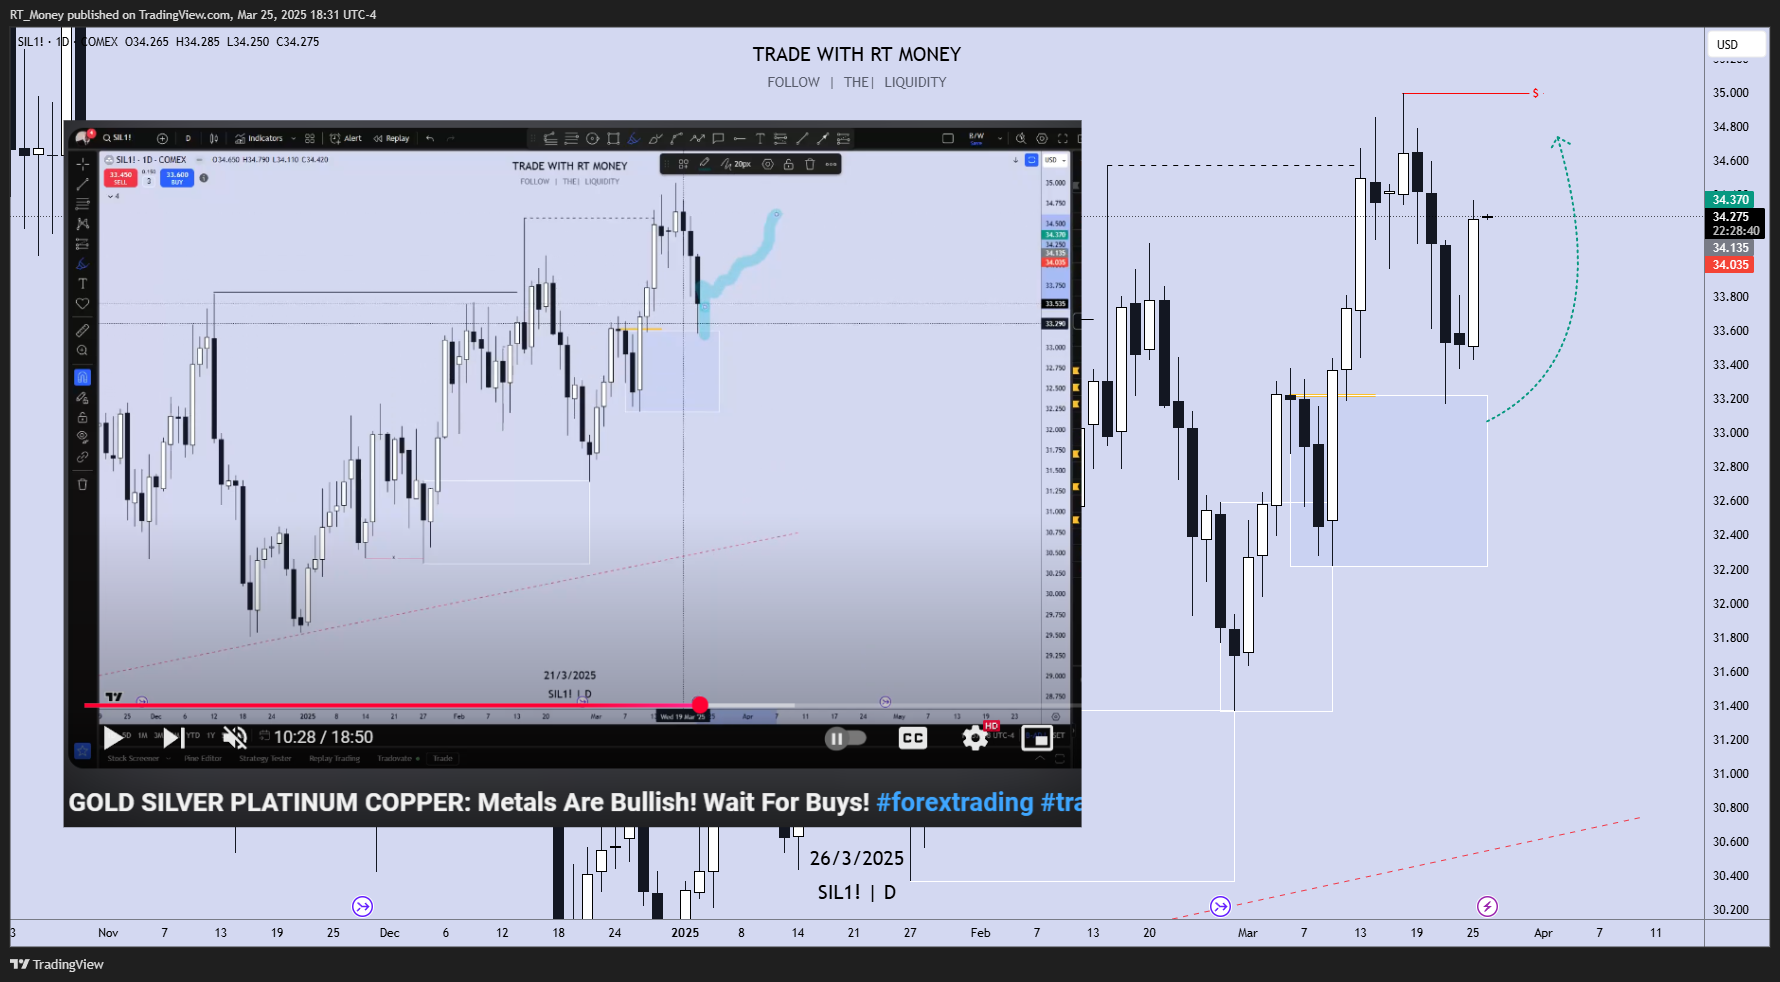This screenshot has height=982, width=1780.
Task: Open the SIL1! symbol search
Action: pos(117,138)
